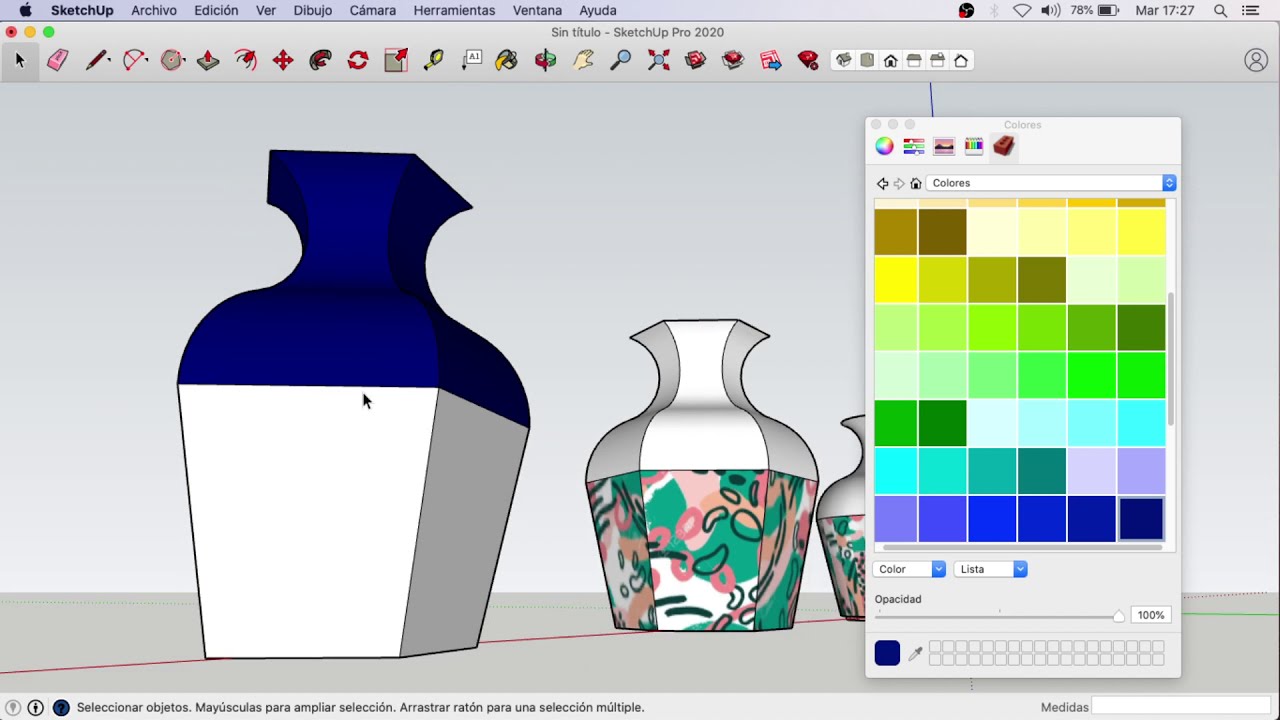Activate the Orbit camera tool
This screenshot has width=1280, height=720.
pyautogui.click(x=545, y=61)
